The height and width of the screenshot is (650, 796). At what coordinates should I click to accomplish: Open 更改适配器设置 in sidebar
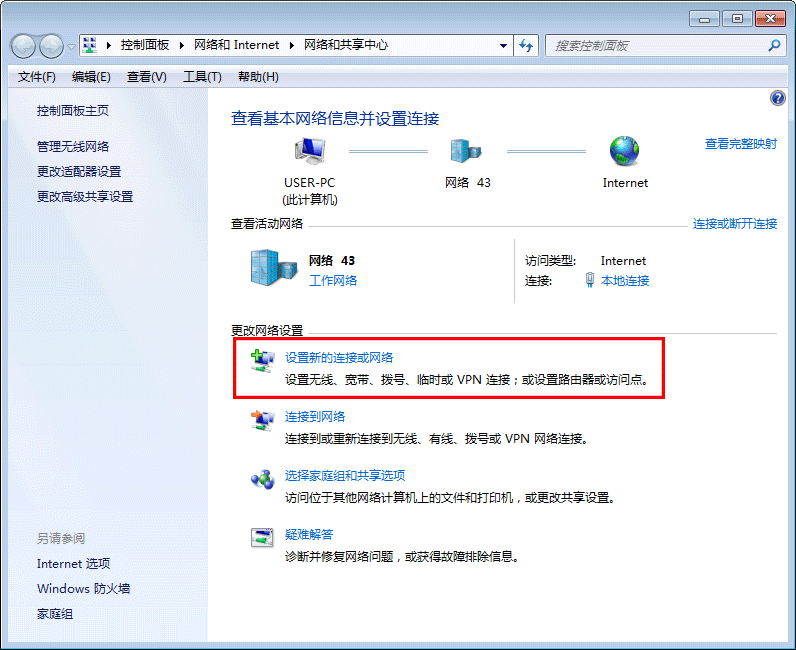(79, 172)
